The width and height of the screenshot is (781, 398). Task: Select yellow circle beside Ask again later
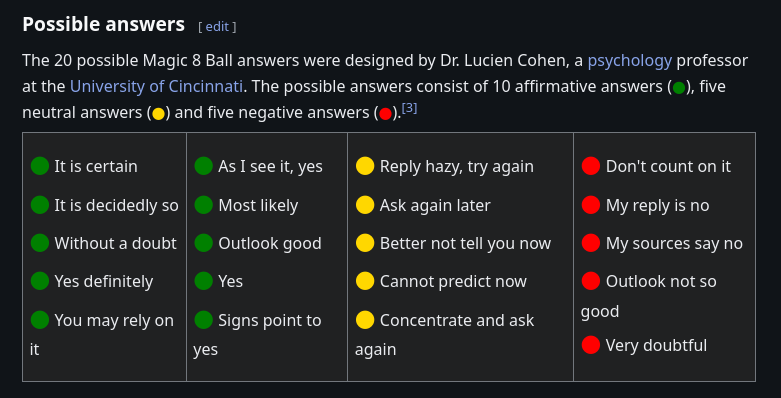pos(365,205)
